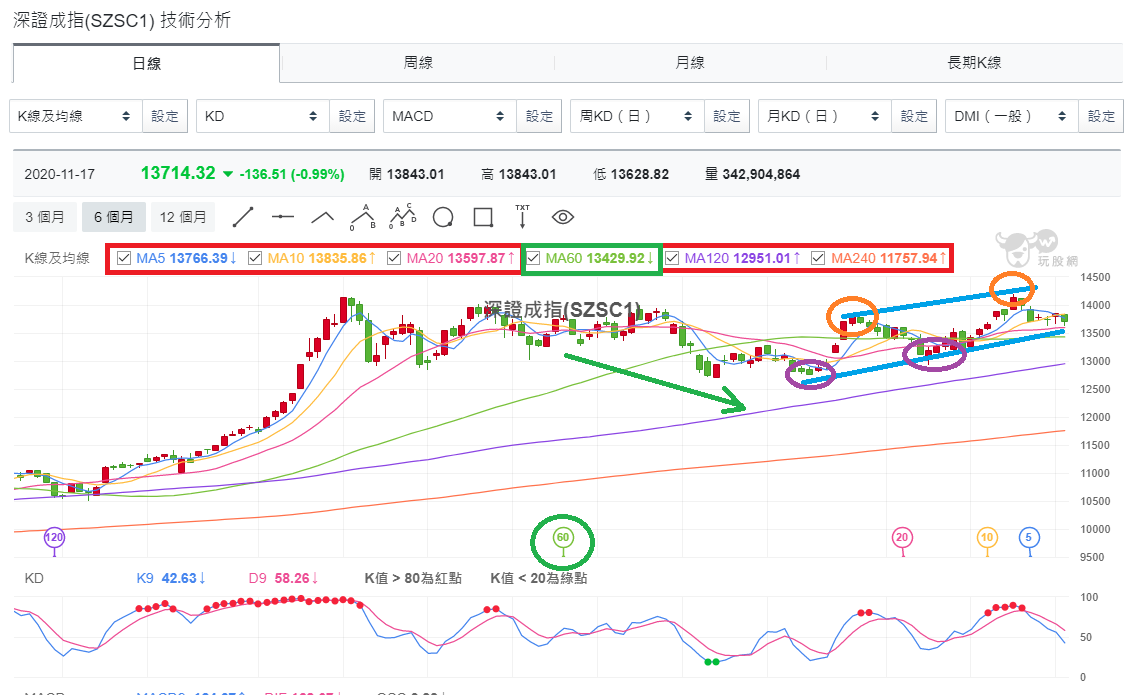Toggle drawings visibility with eye icon
Image resolution: width=1130 pixels, height=695 pixels.
coord(563,217)
